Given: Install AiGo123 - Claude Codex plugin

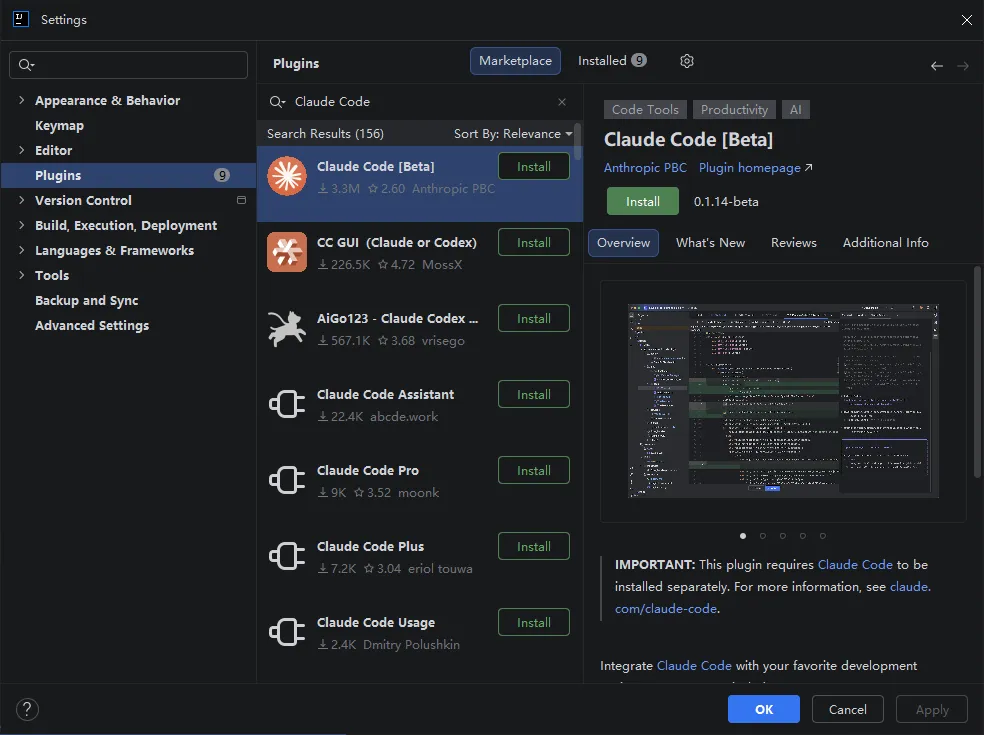Looking at the screenshot, I should point(534,318).
